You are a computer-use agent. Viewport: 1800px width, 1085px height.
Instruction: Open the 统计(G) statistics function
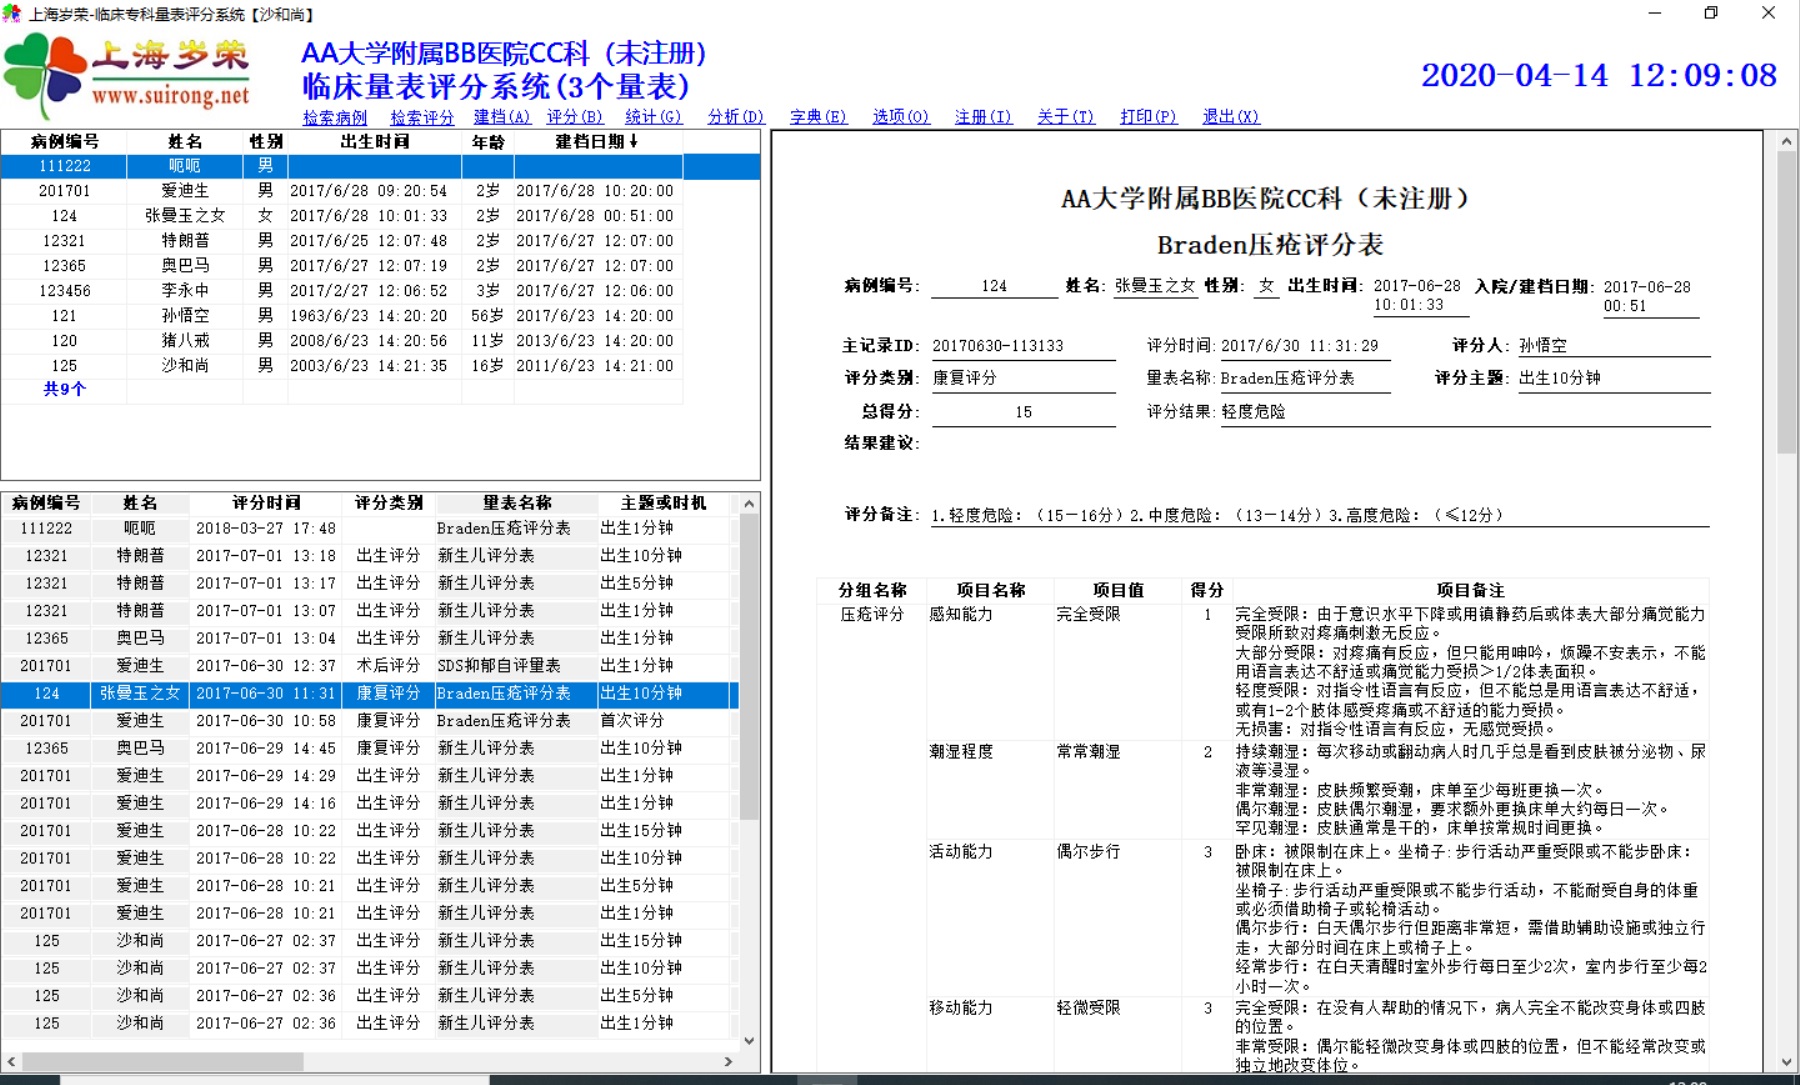tap(652, 117)
